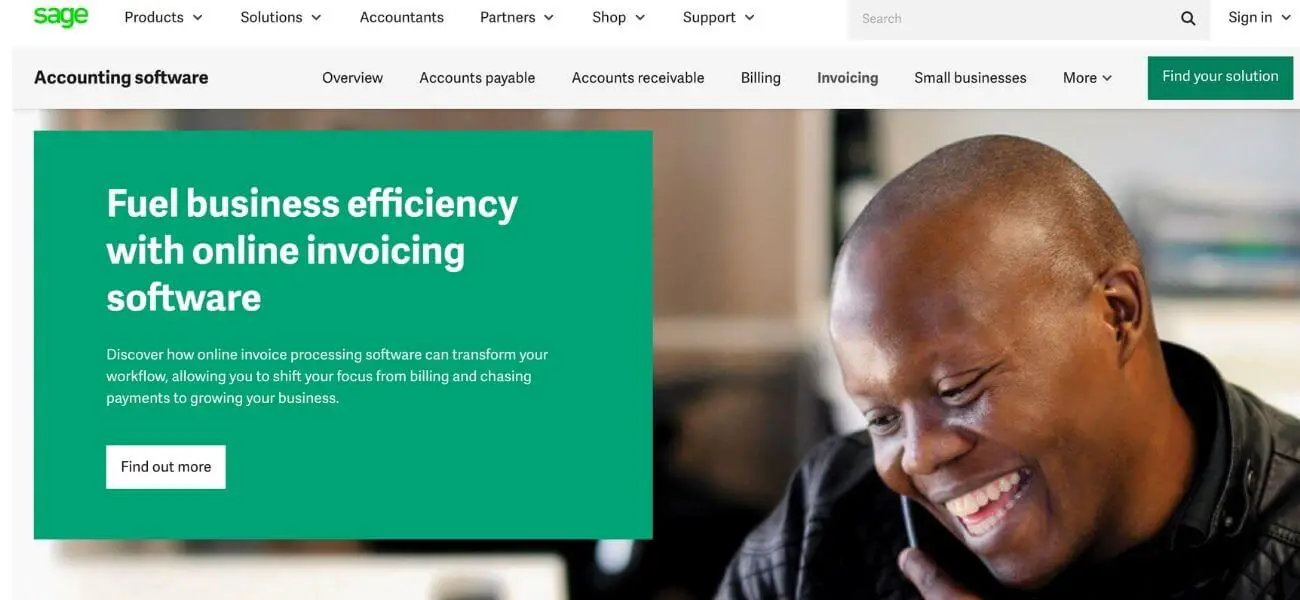Open the Solutions dropdown
1300x600 pixels.
click(x=281, y=17)
